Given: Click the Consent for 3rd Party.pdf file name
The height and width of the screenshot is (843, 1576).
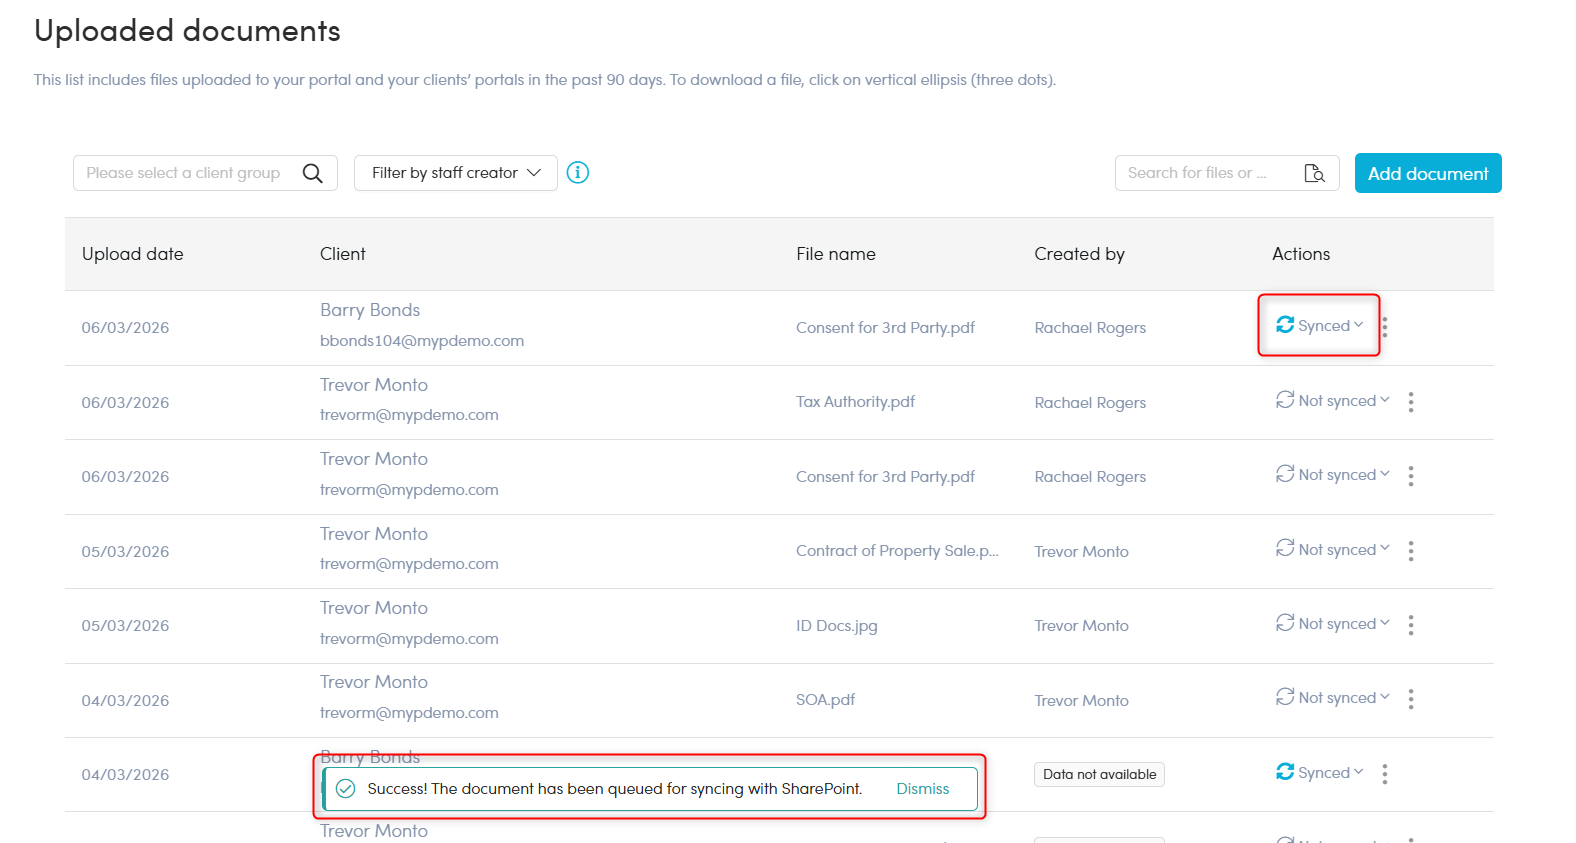Looking at the screenshot, I should (x=885, y=328).
